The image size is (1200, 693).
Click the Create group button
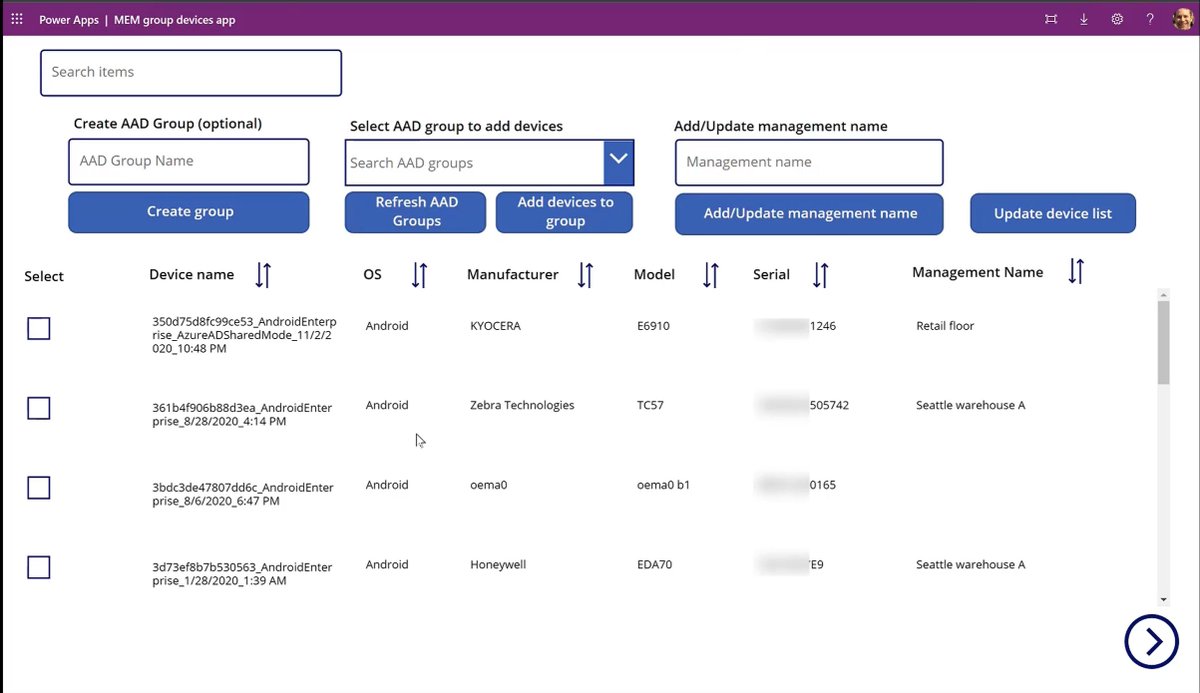pos(189,212)
